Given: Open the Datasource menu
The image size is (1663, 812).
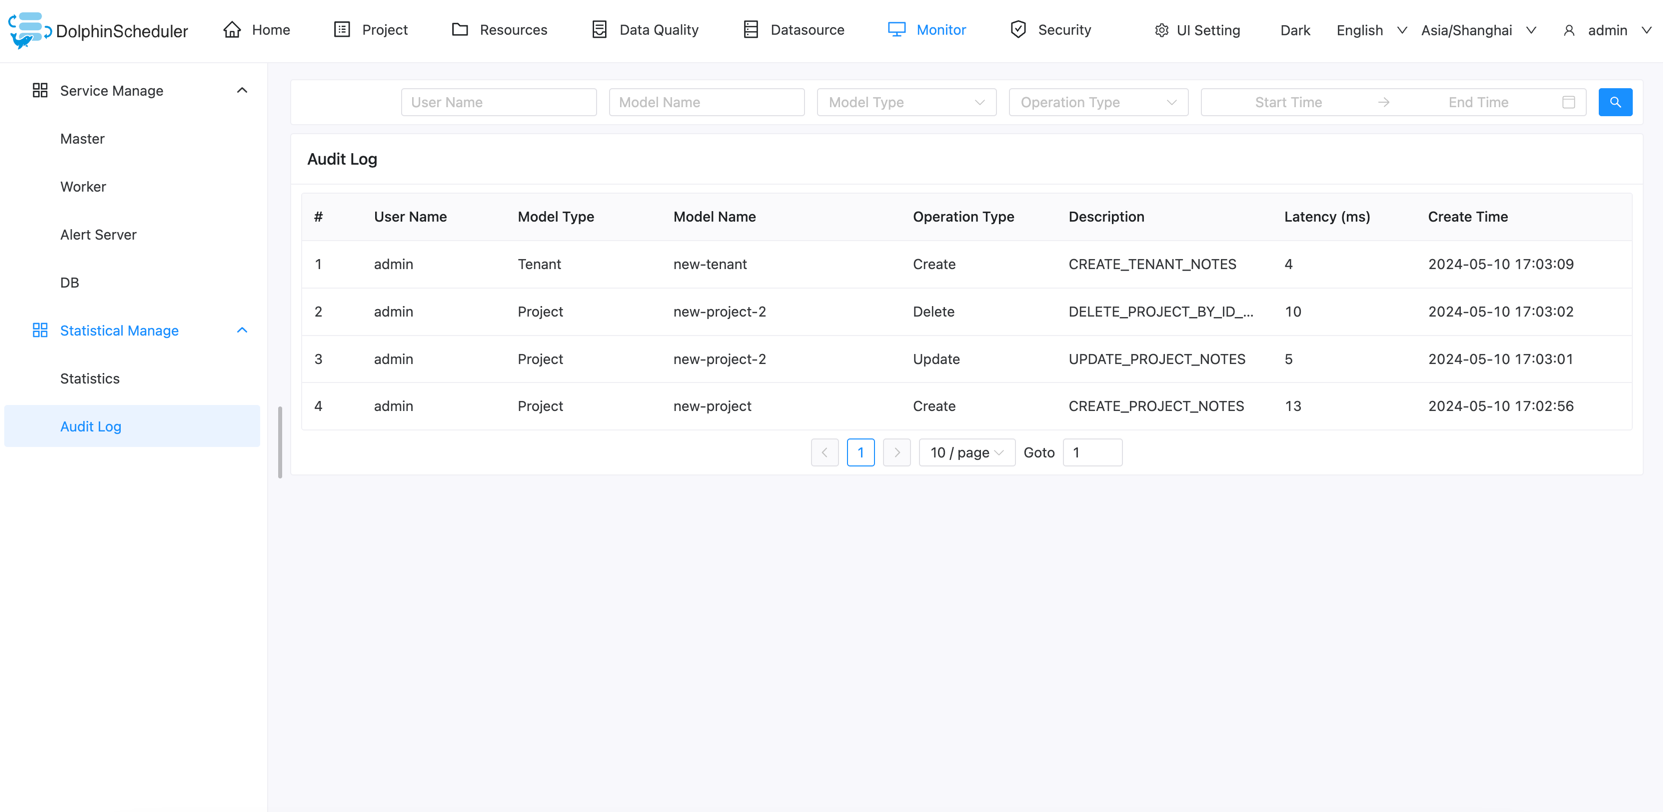Looking at the screenshot, I should coord(794,30).
